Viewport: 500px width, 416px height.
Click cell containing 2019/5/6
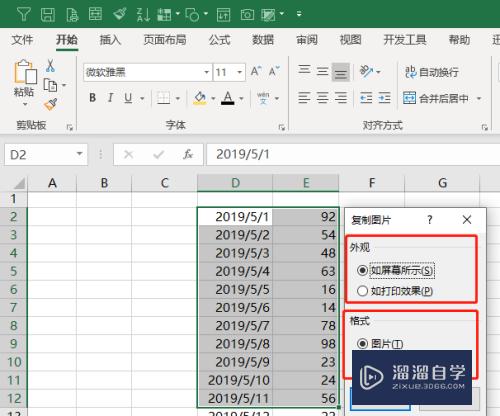(x=235, y=307)
